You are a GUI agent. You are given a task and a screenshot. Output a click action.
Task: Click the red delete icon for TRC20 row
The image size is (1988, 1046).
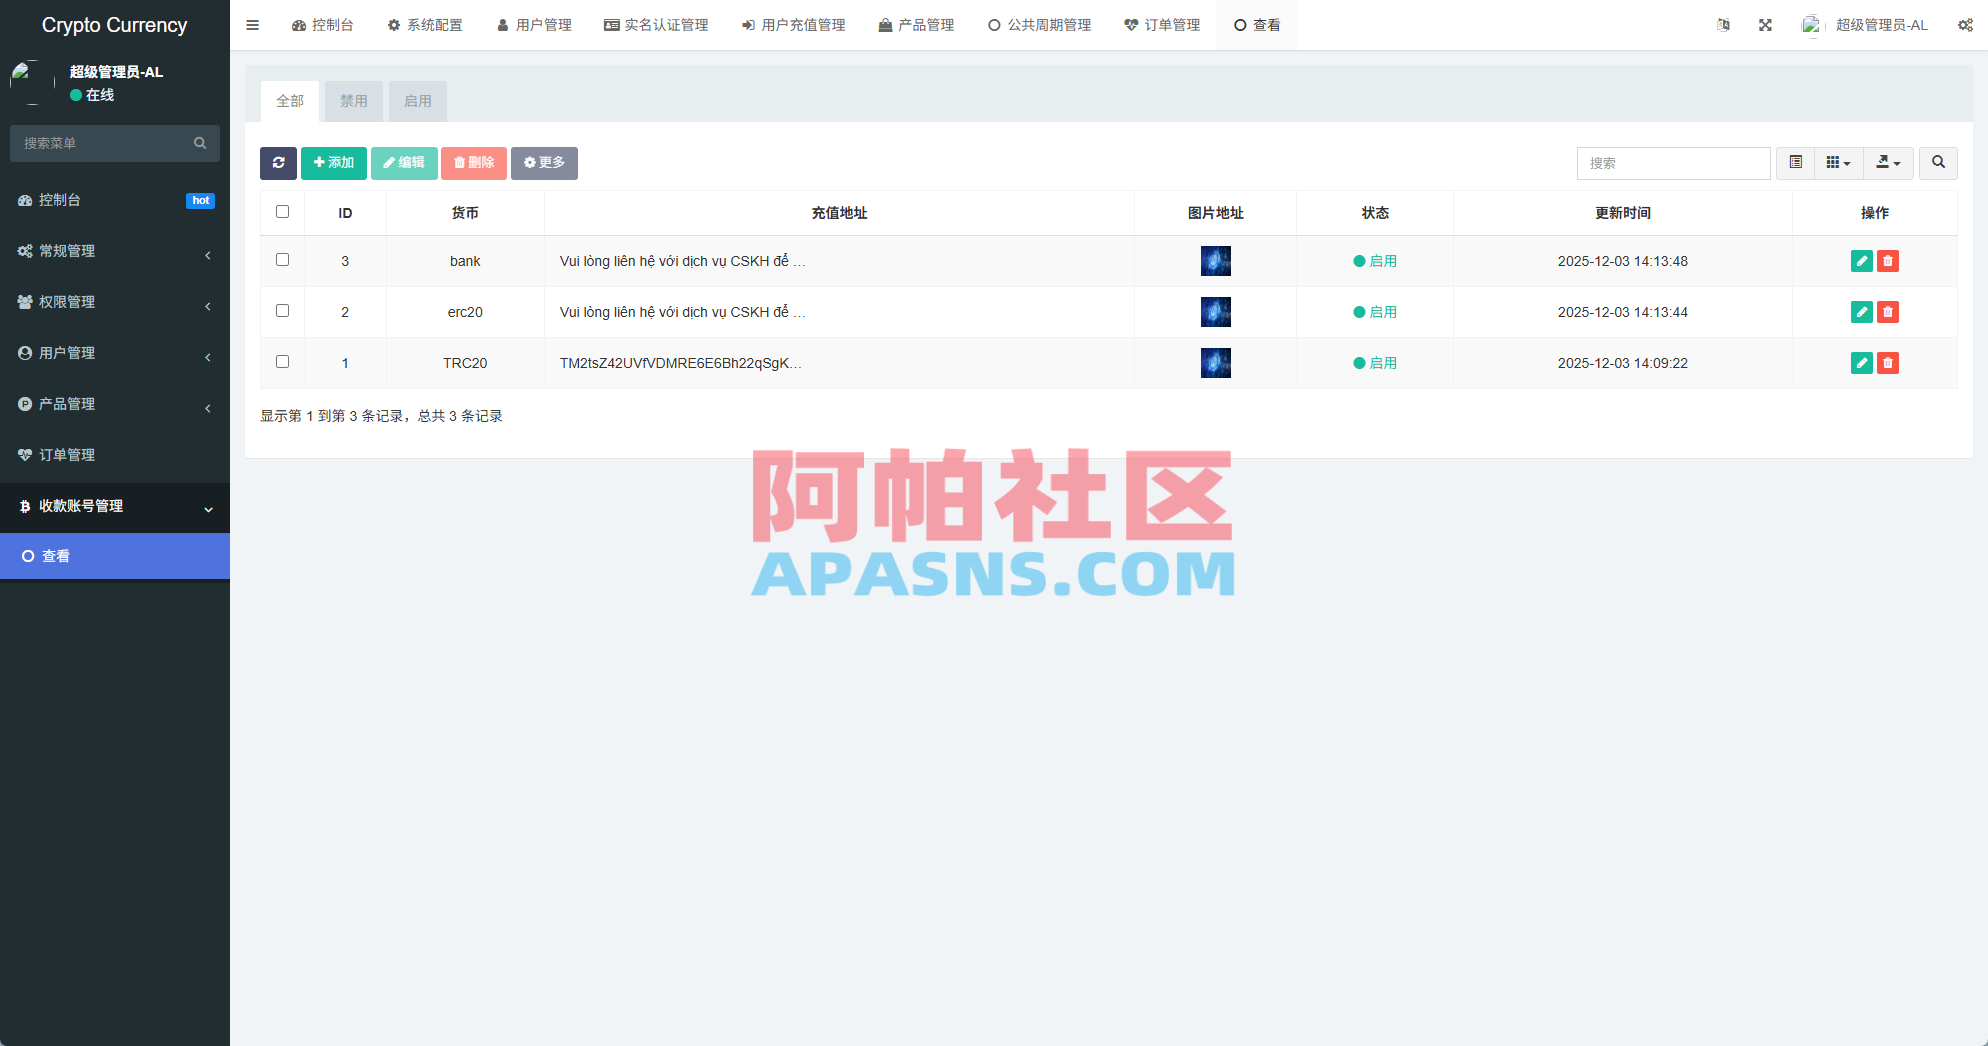[x=1888, y=363]
